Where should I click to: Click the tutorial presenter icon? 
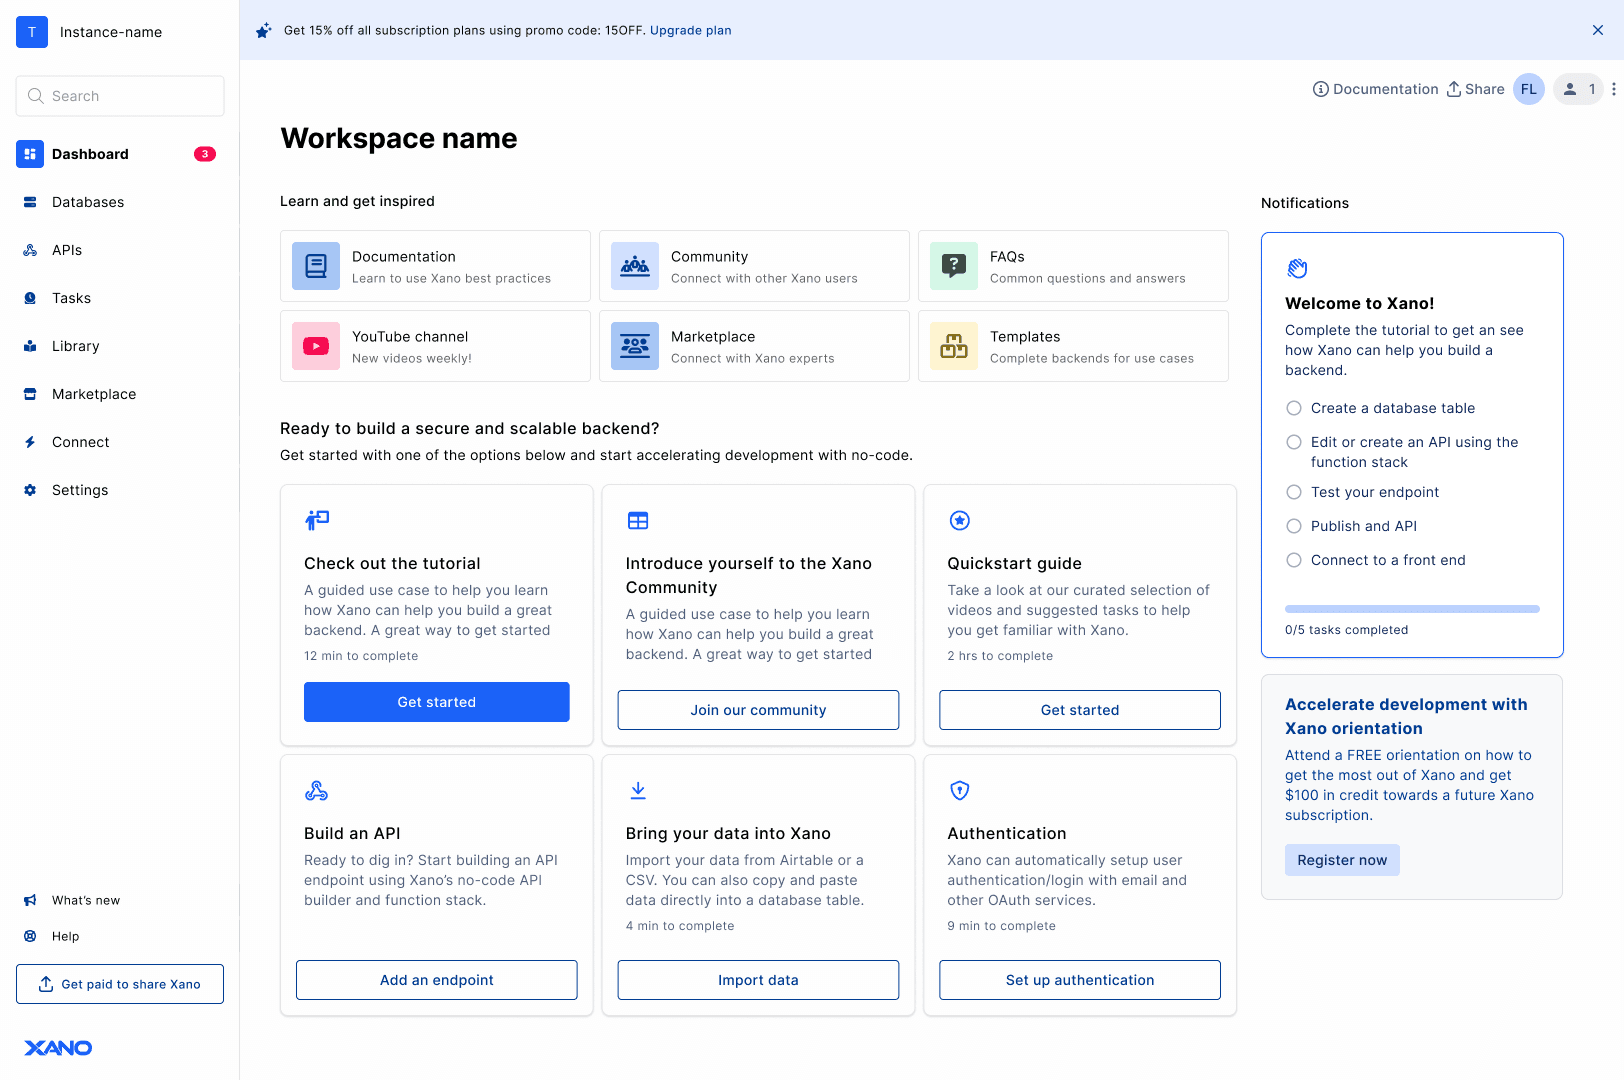pos(317,520)
